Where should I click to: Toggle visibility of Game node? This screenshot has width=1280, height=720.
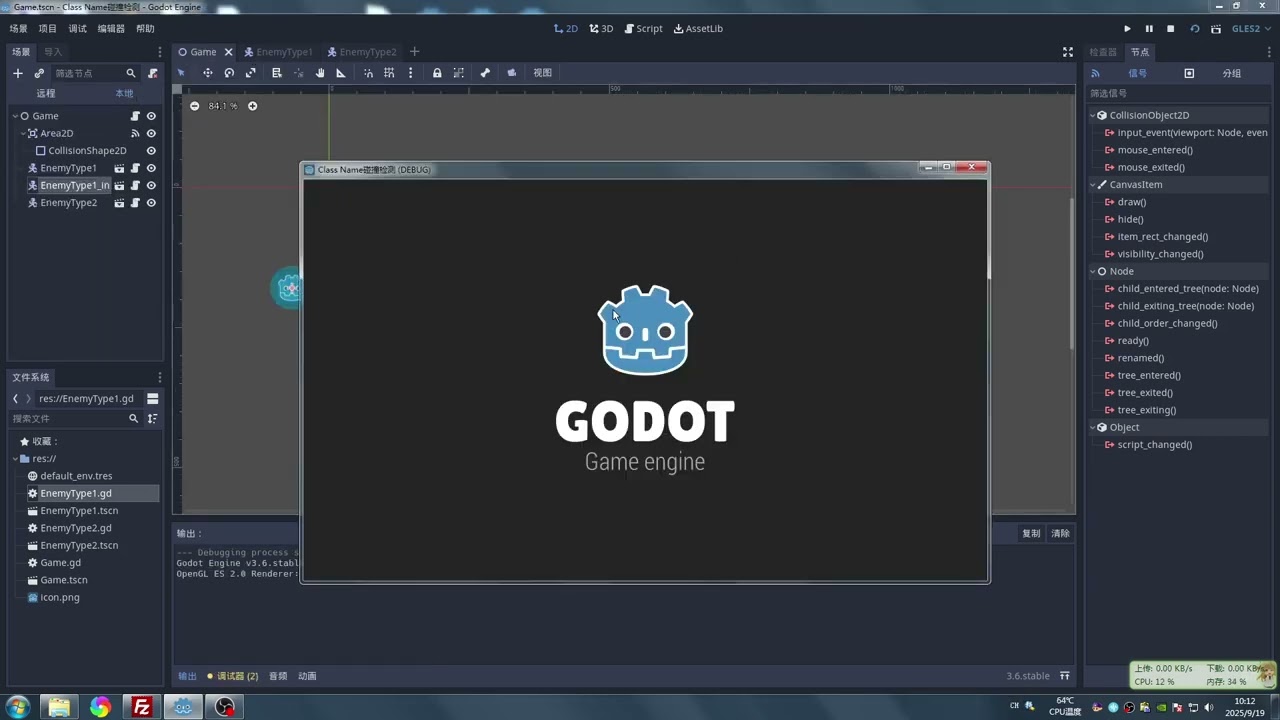[x=151, y=116]
